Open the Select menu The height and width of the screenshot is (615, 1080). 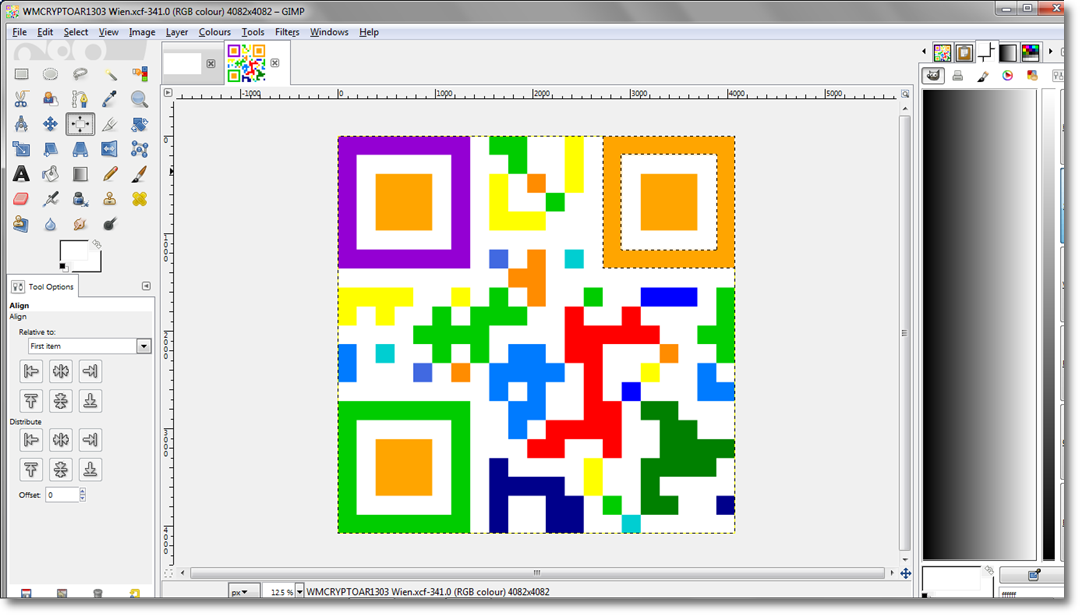coord(76,32)
